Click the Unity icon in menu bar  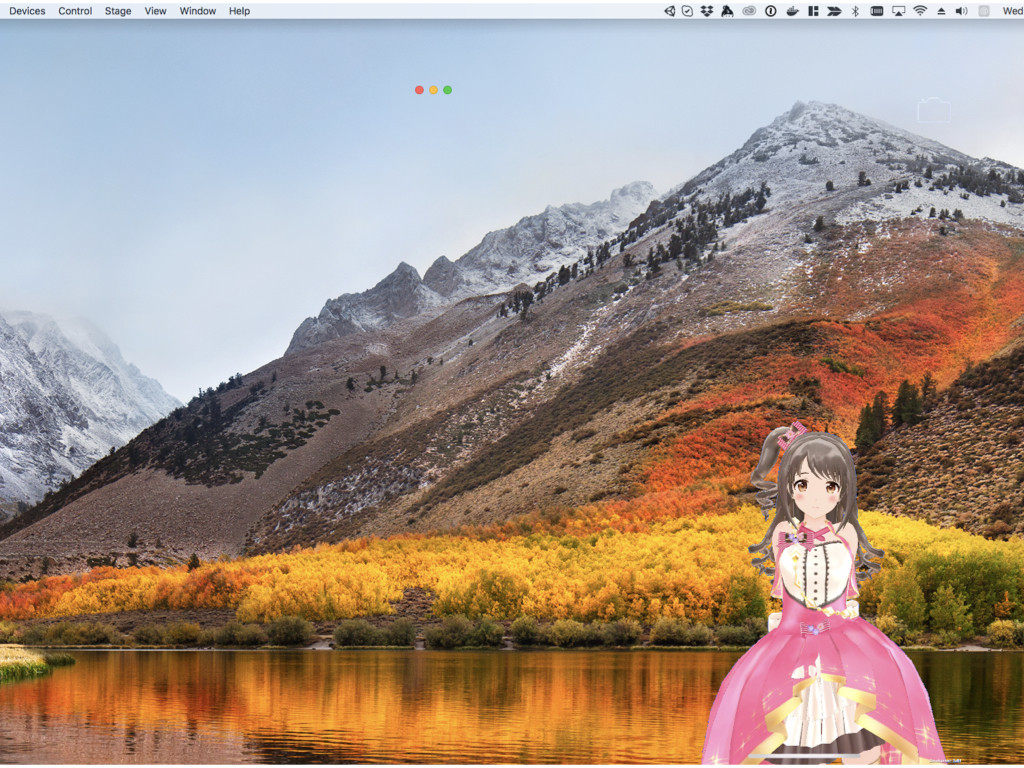point(669,11)
